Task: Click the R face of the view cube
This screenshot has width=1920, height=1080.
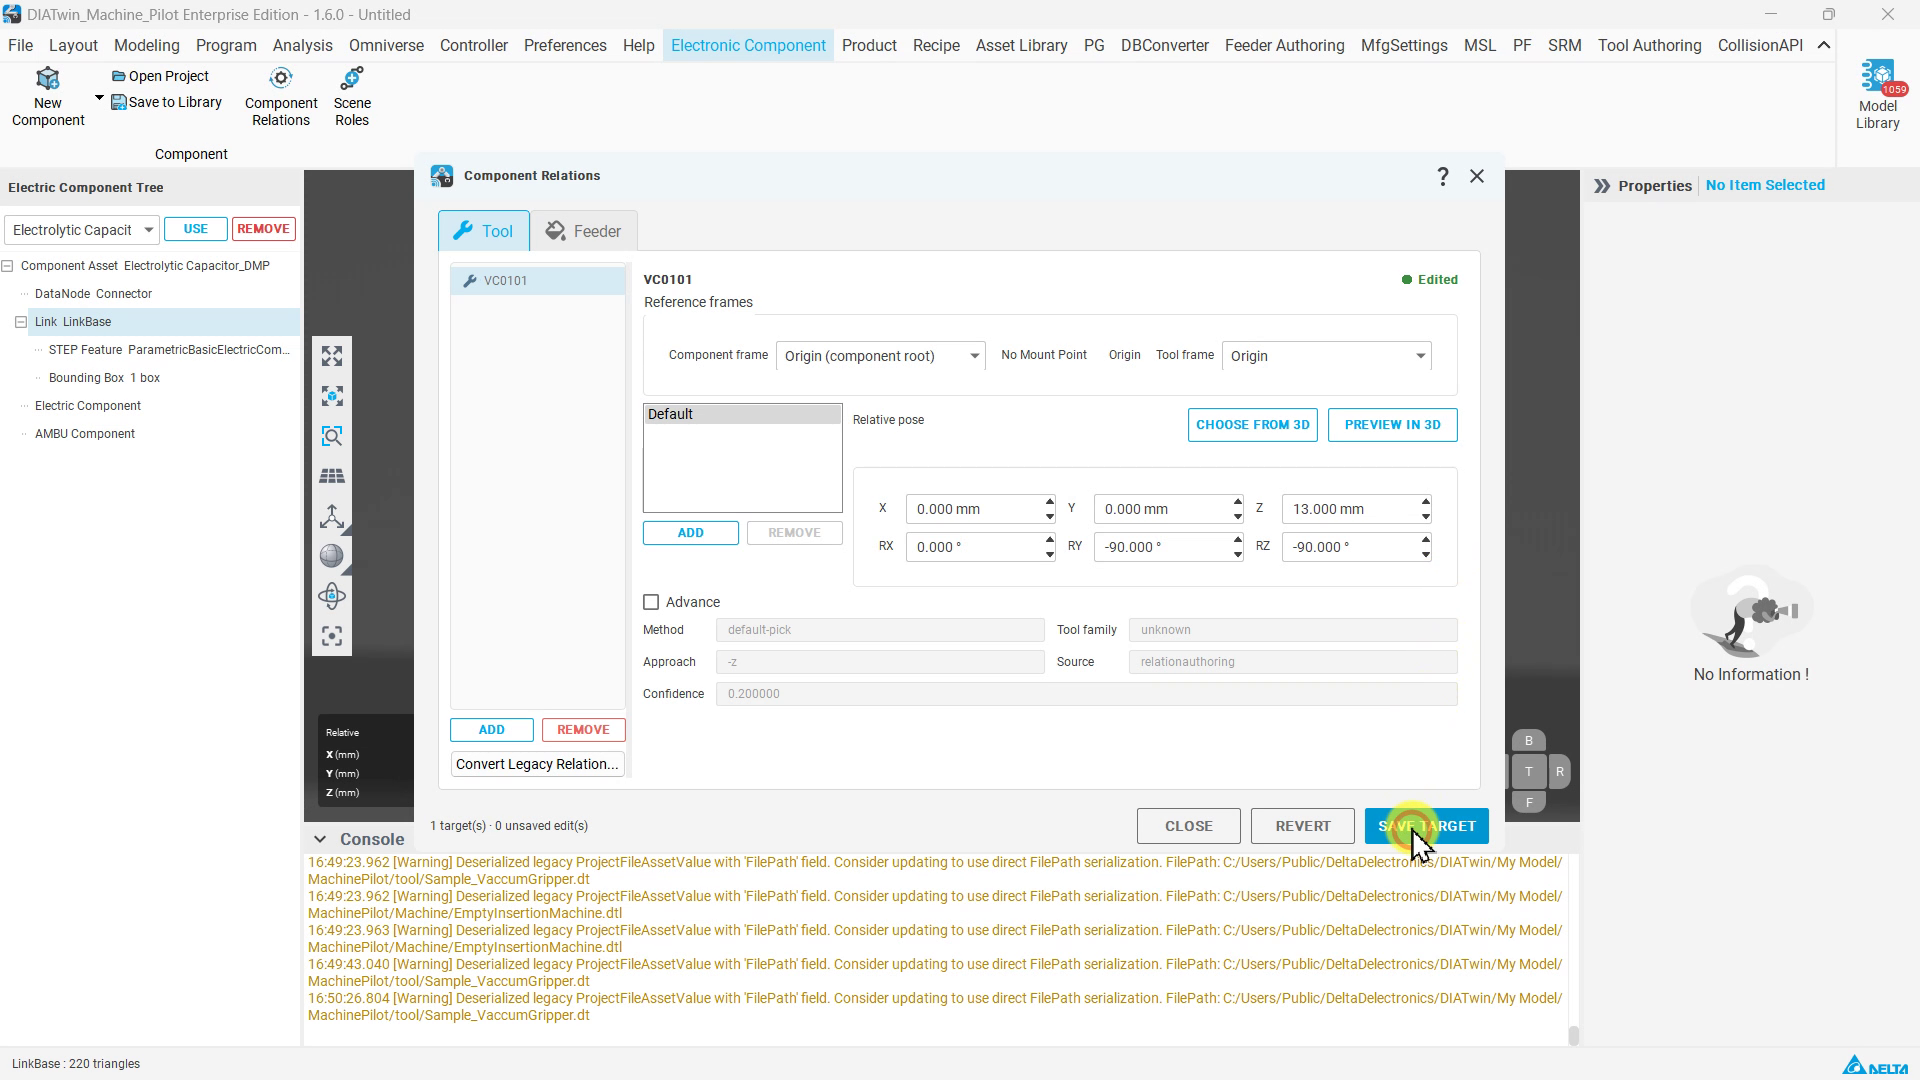Action: [x=1559, y=771]
